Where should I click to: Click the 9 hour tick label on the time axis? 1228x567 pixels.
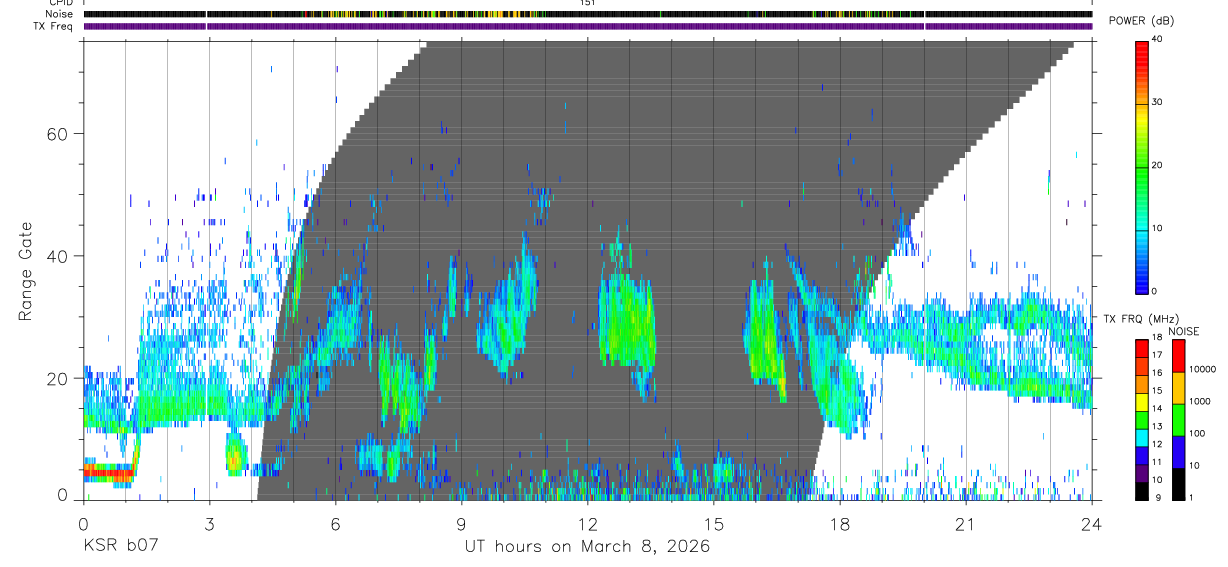[461, 523]
